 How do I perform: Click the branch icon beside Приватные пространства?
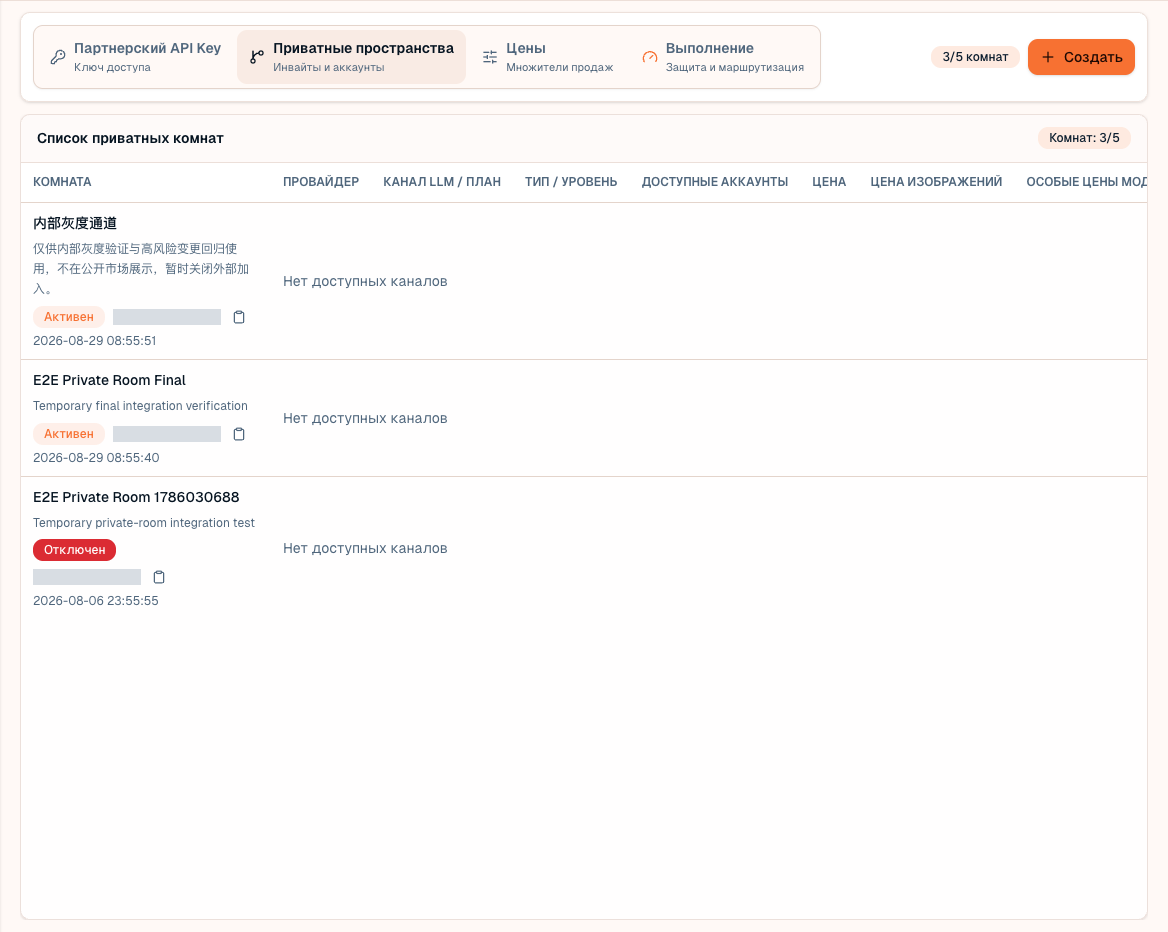click(x=257, y=57)
